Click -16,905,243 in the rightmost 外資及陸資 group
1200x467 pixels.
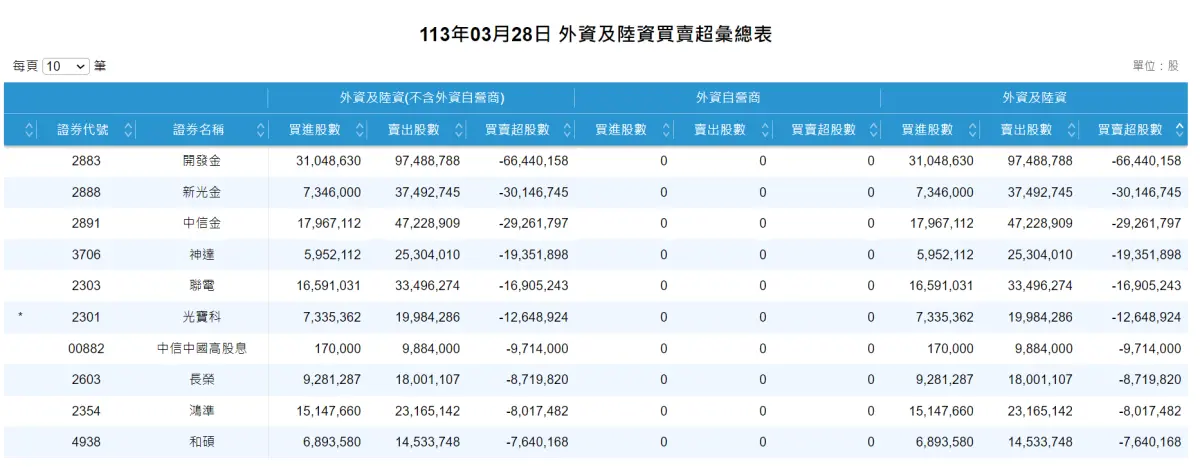(1146, 286)
